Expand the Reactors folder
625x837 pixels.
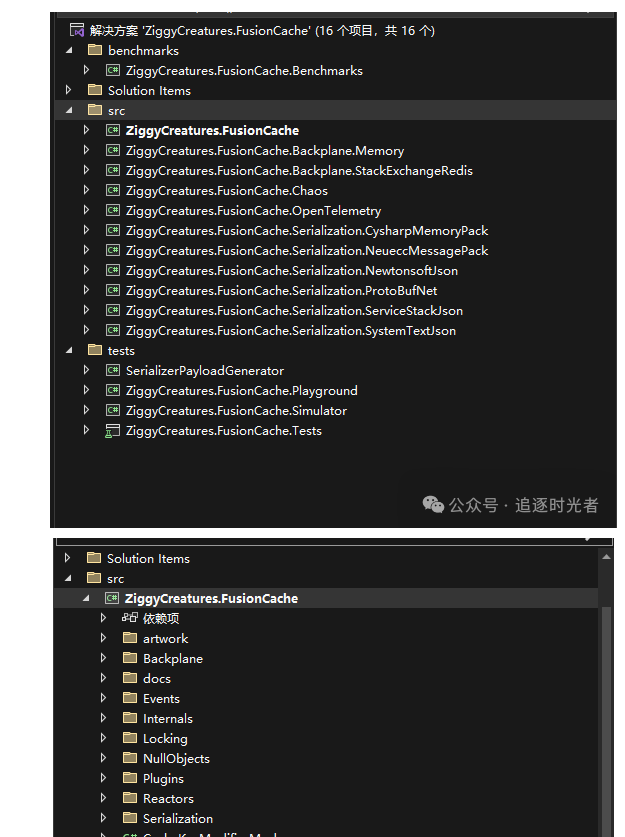tap(103, 798)
